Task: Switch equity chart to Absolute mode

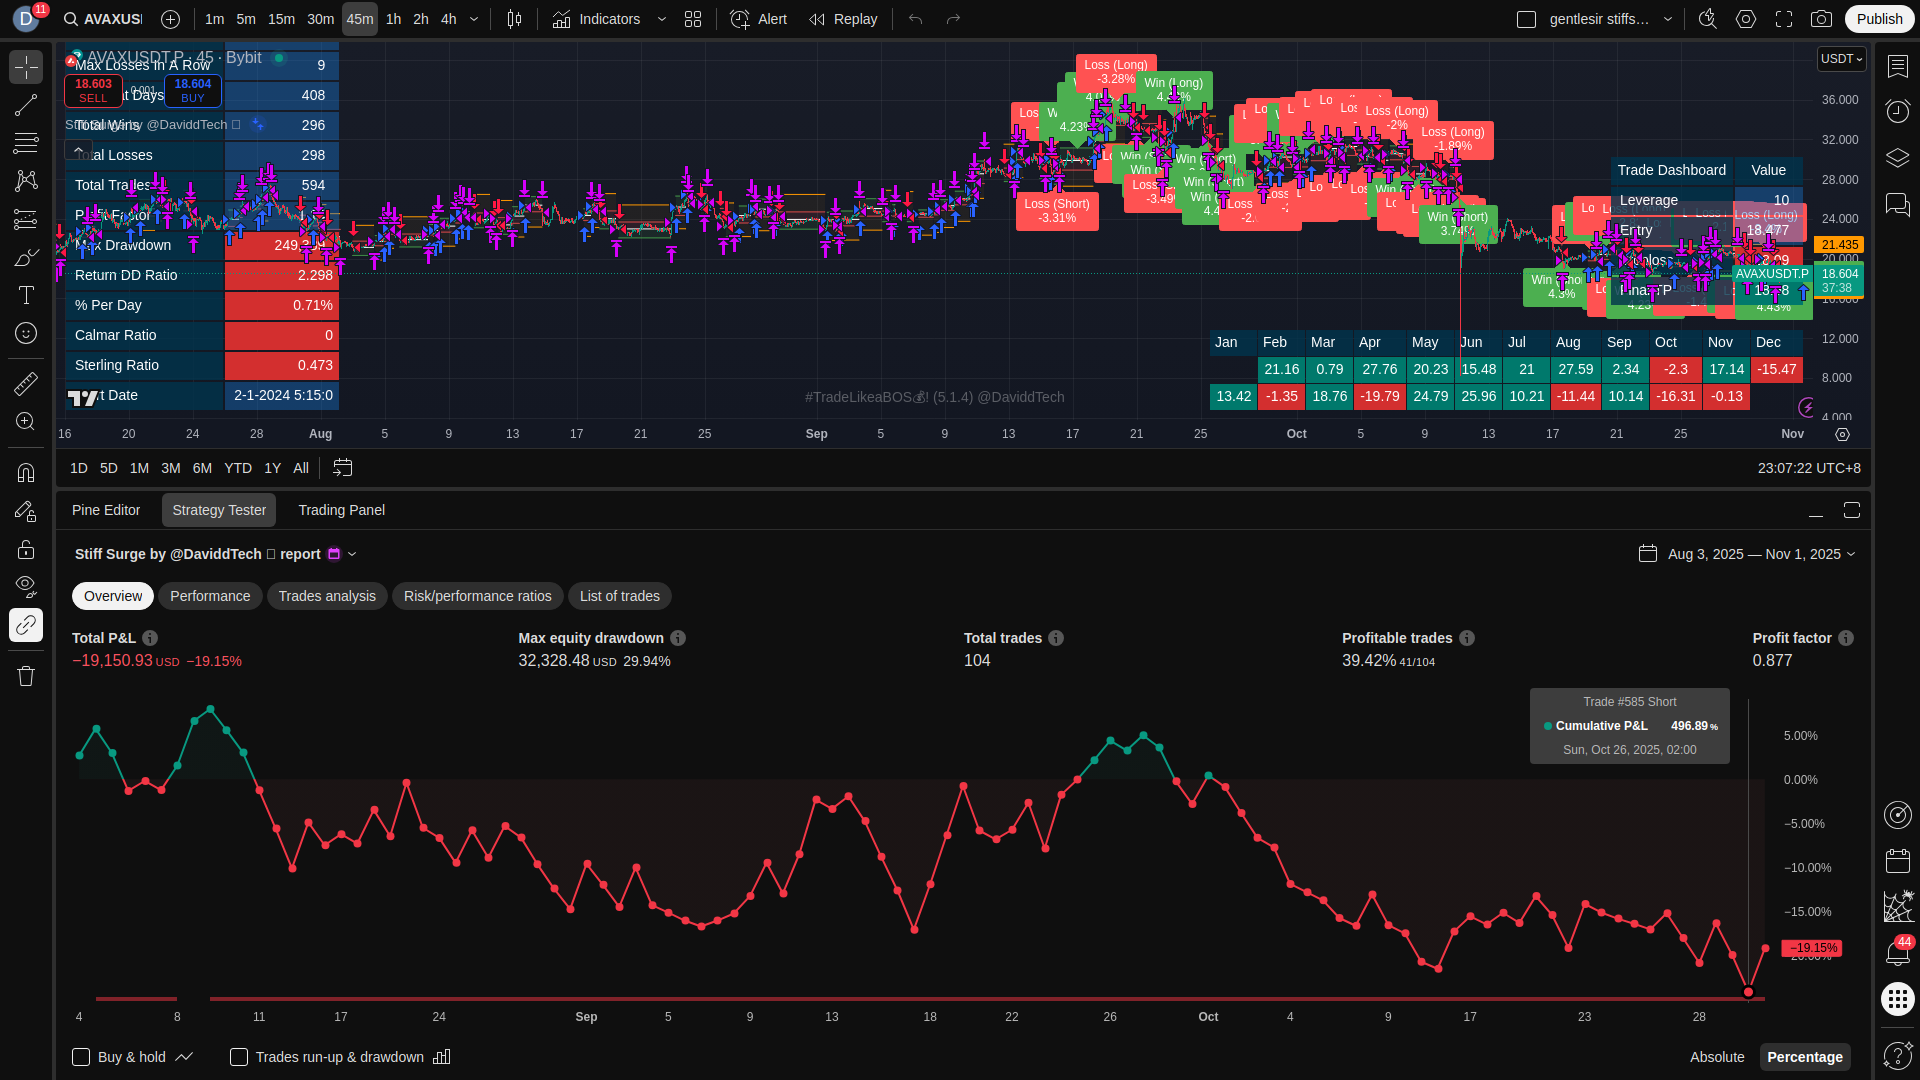Action: [1716, 1057]
